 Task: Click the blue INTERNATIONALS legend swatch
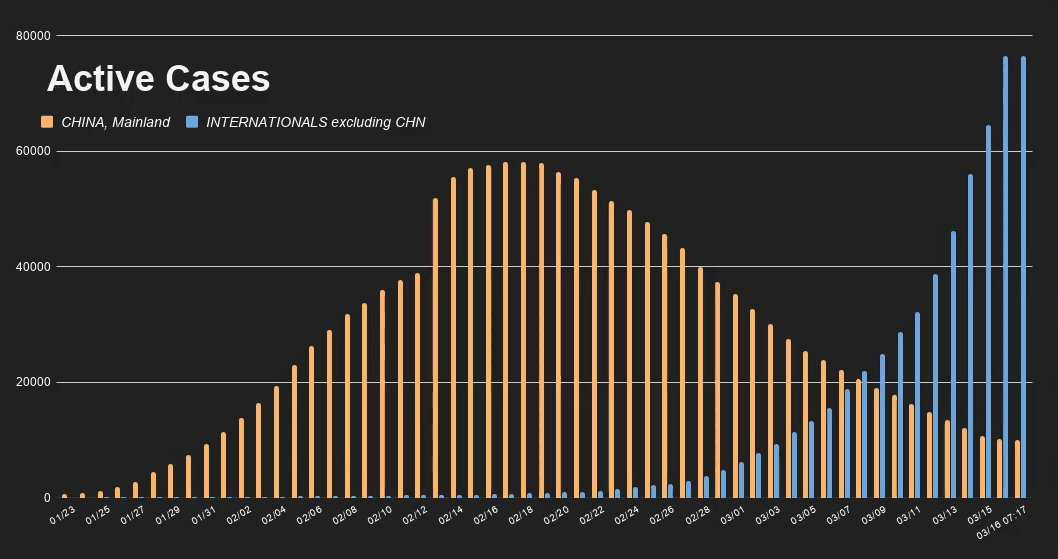point(192,122)
